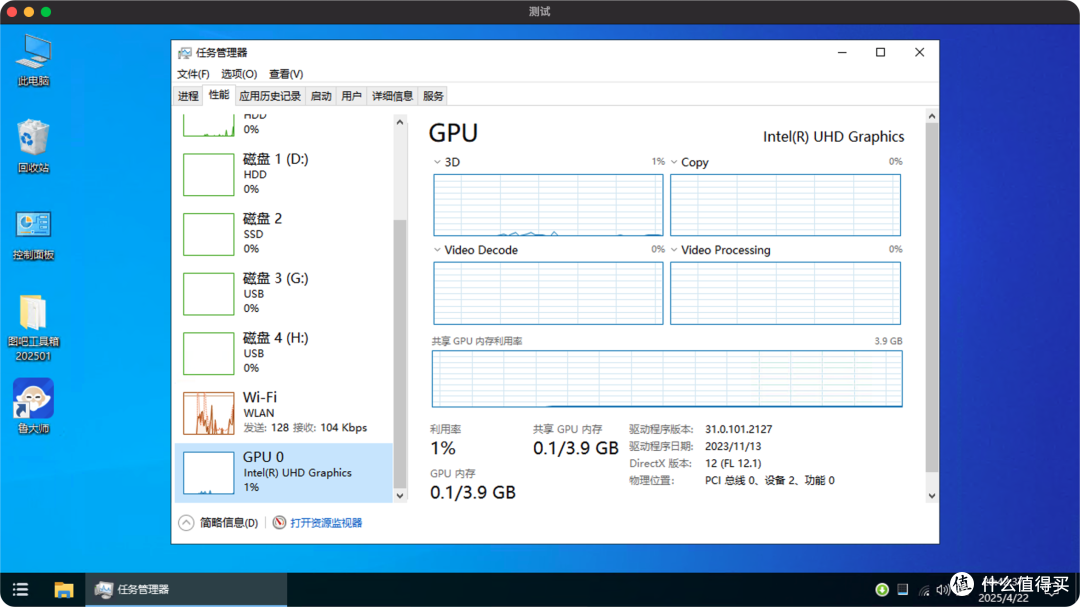Select the GPU 0 performance entry
The width and height of the screenshot is (1080, 607).
coord(284,473)
